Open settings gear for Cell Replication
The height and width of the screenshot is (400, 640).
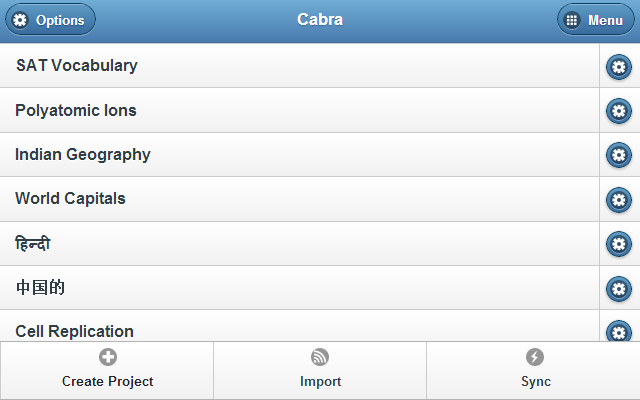pos(619,330)
